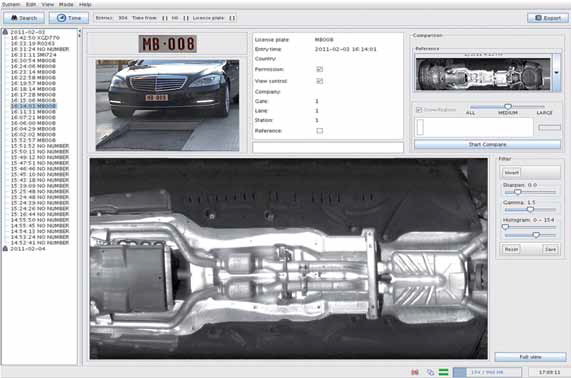Click the Gamma slider handle
572x378 pixels.
point(530,209)
